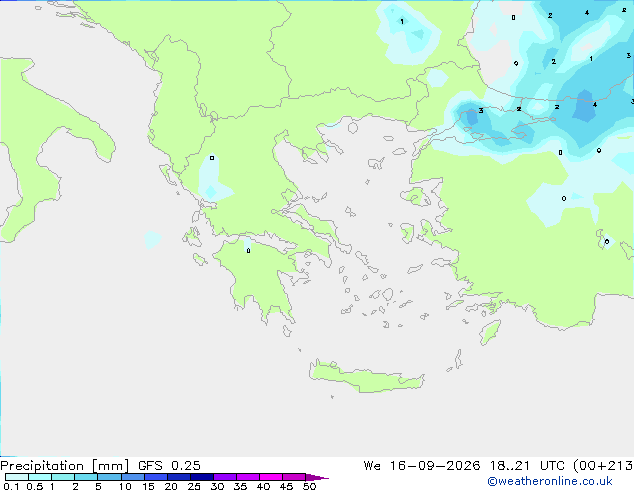Click the island of Crete
The height and width of the screenshot is (490, 634).
[366, 377]
